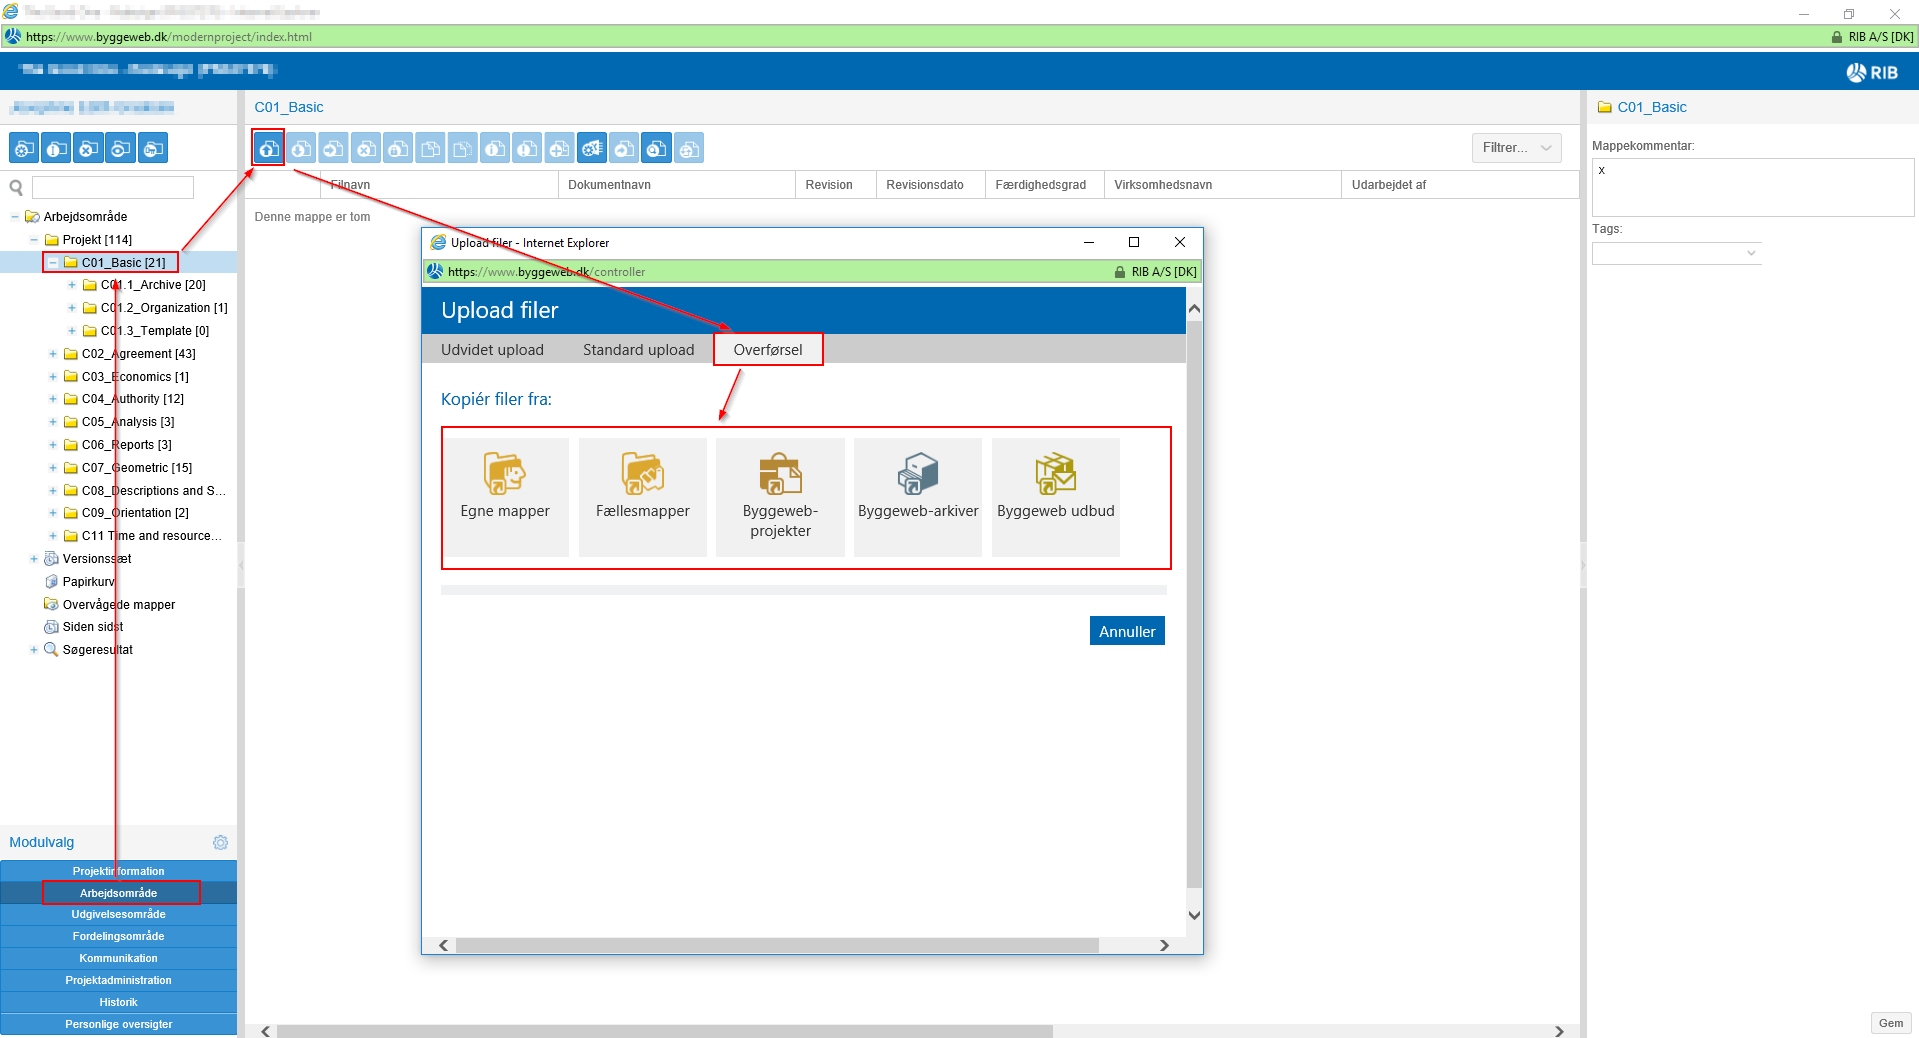Select Papirkurv in the folder tree
The width and height of the screenshot is (1919, 1038).
coord(88,582)
